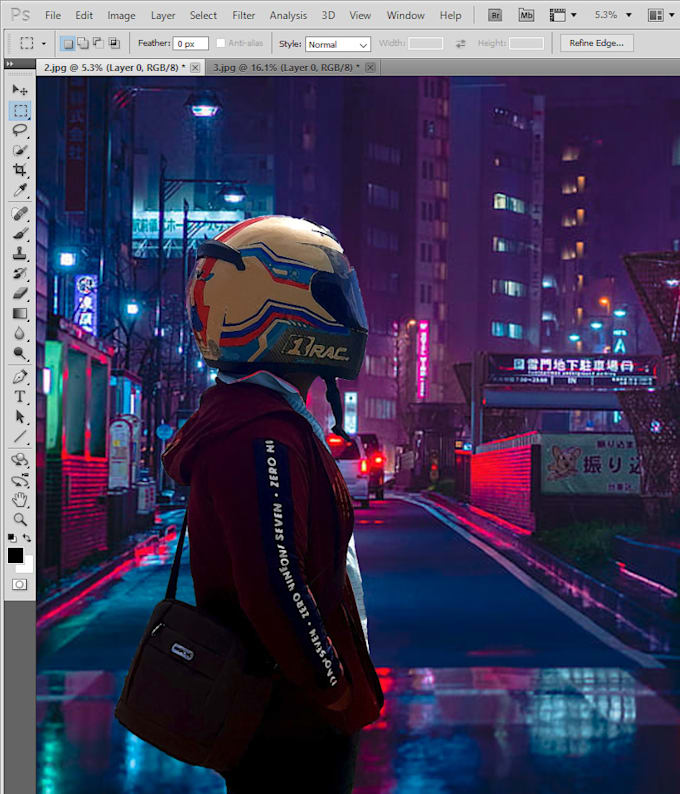The height and width of the screenshot is (794, 680).
Task: Open the Filter menu
Action: [x=243, y=15]
